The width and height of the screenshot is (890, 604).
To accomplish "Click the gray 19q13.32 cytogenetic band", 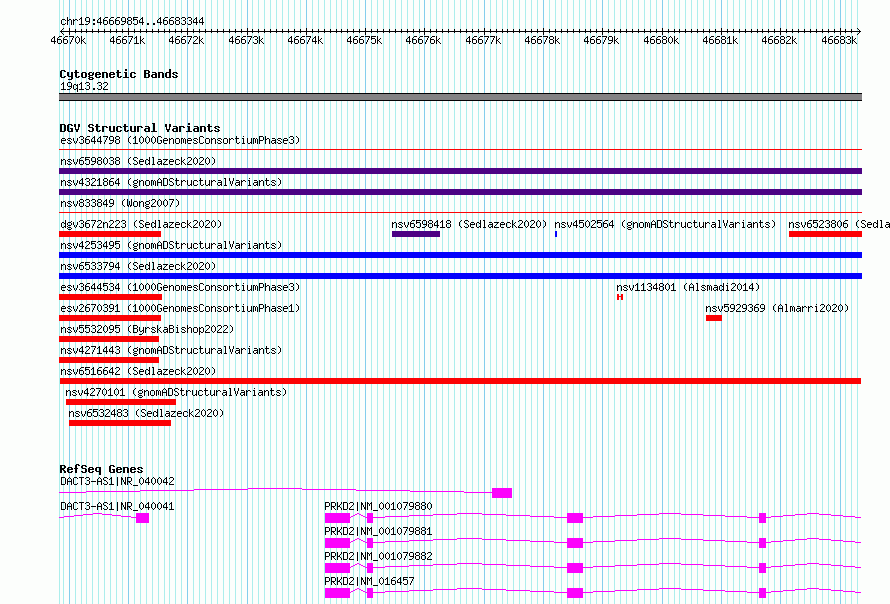I will click(x=460, y=97).
